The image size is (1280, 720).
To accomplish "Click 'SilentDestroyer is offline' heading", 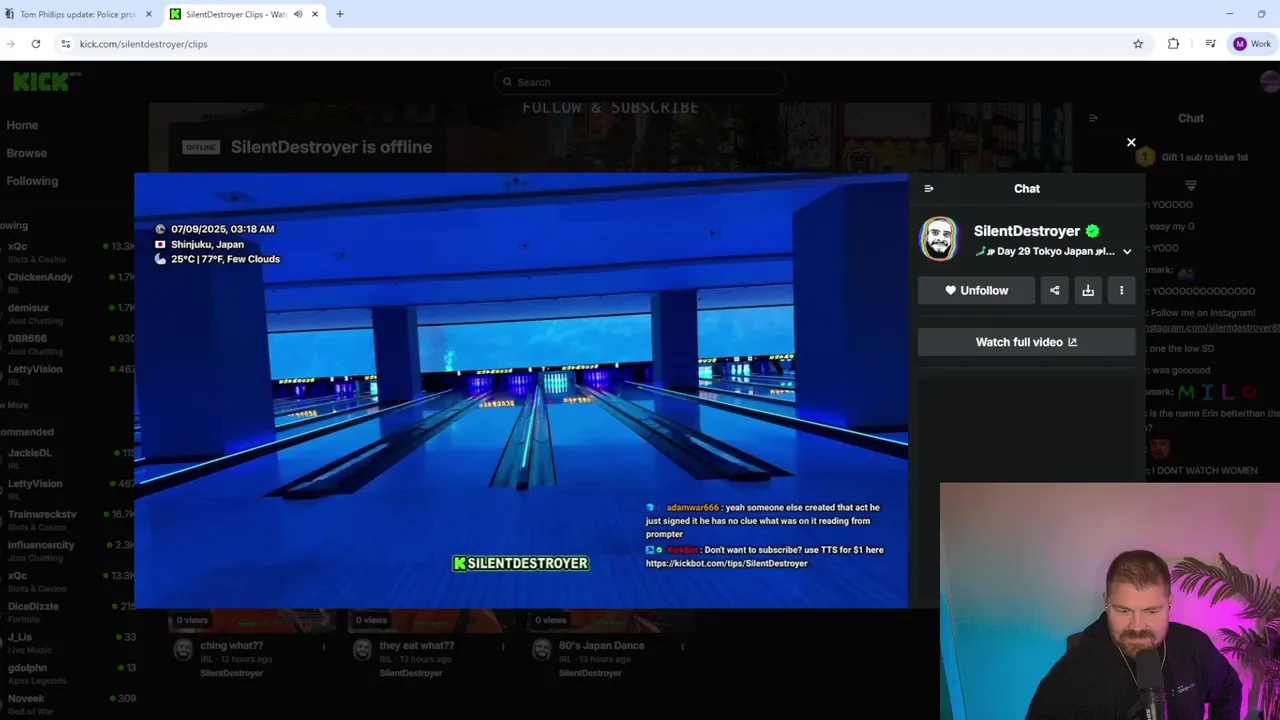I will coord(331,147).
